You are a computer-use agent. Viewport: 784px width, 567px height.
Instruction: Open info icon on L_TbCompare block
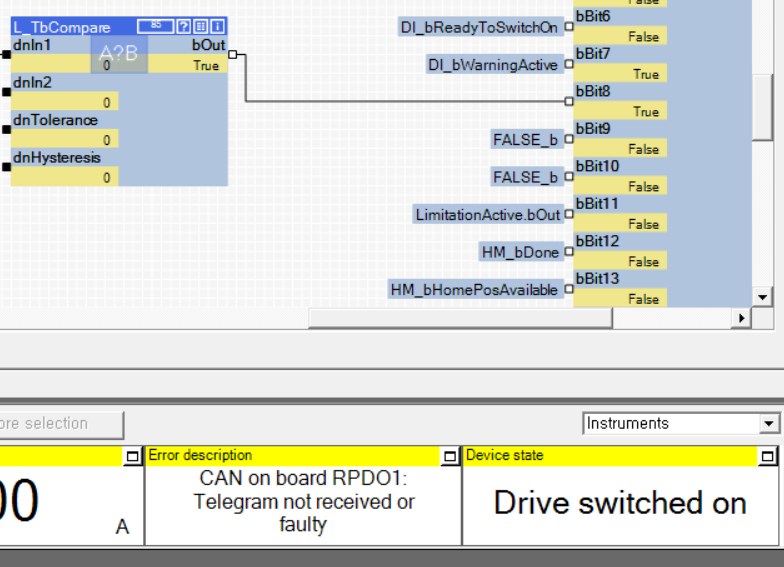pos(217,26)
